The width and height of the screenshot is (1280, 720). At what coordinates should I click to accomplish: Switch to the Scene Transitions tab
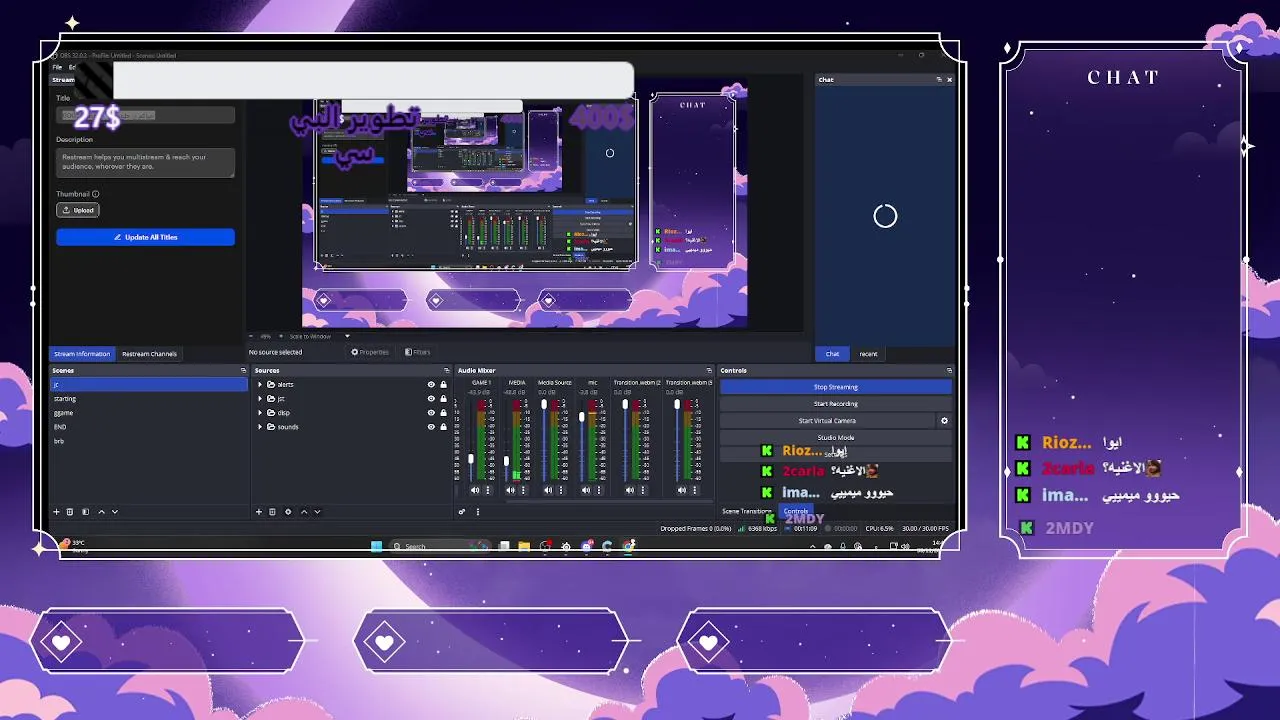(x=747, y=512)
